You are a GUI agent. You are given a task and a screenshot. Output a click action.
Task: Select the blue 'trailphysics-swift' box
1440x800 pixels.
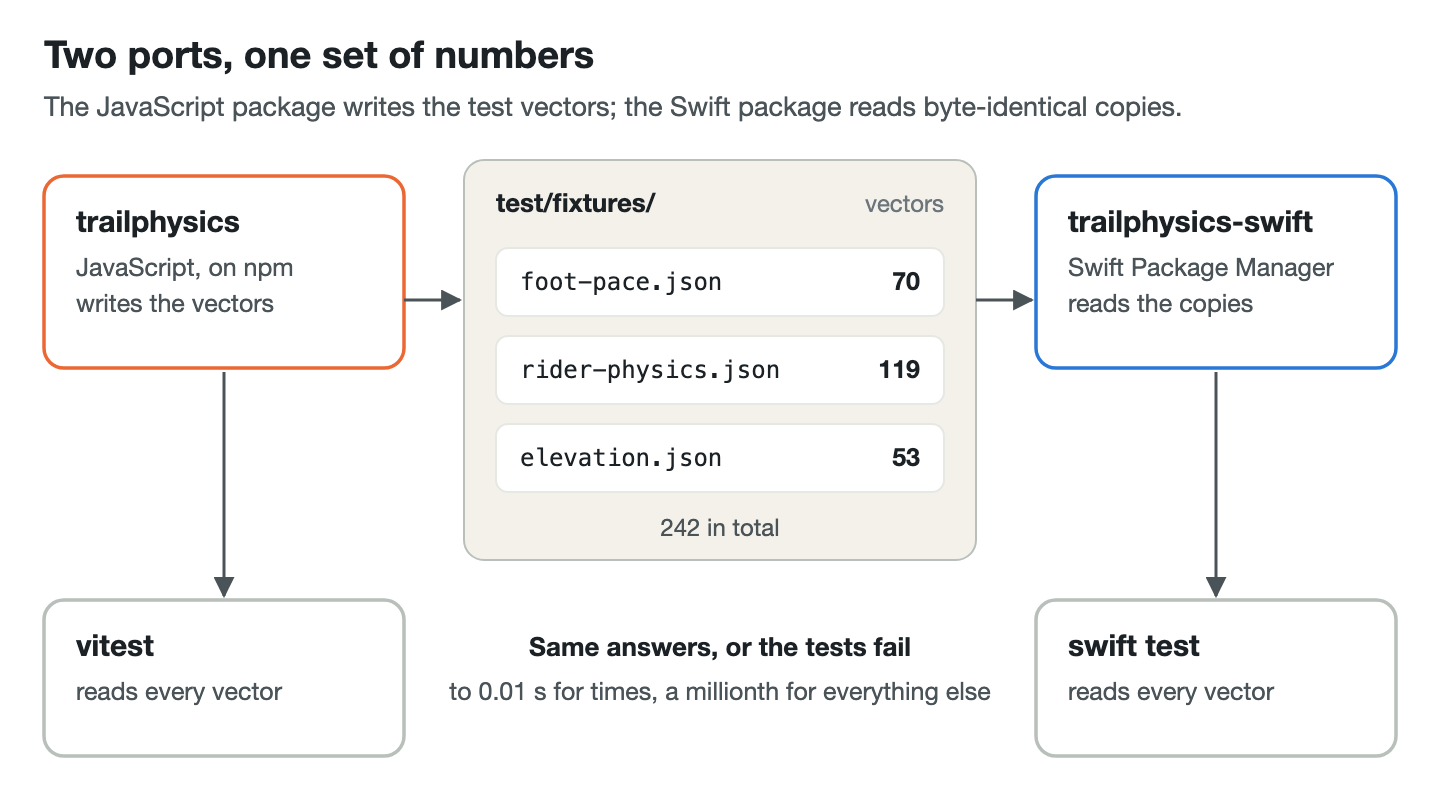pyautogui.click(x=1215, y=272)
